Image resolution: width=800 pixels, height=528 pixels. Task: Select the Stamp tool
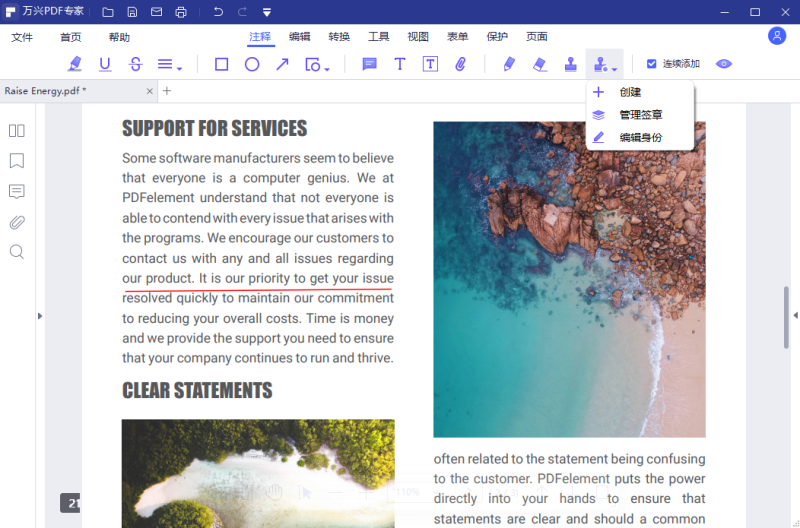click(570, 64)
